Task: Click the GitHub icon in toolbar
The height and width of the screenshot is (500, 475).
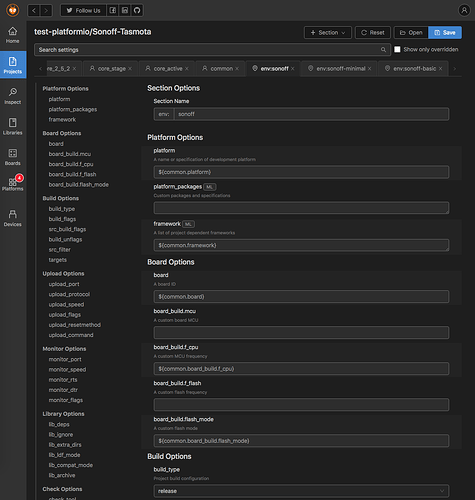Action: [137, 10]
